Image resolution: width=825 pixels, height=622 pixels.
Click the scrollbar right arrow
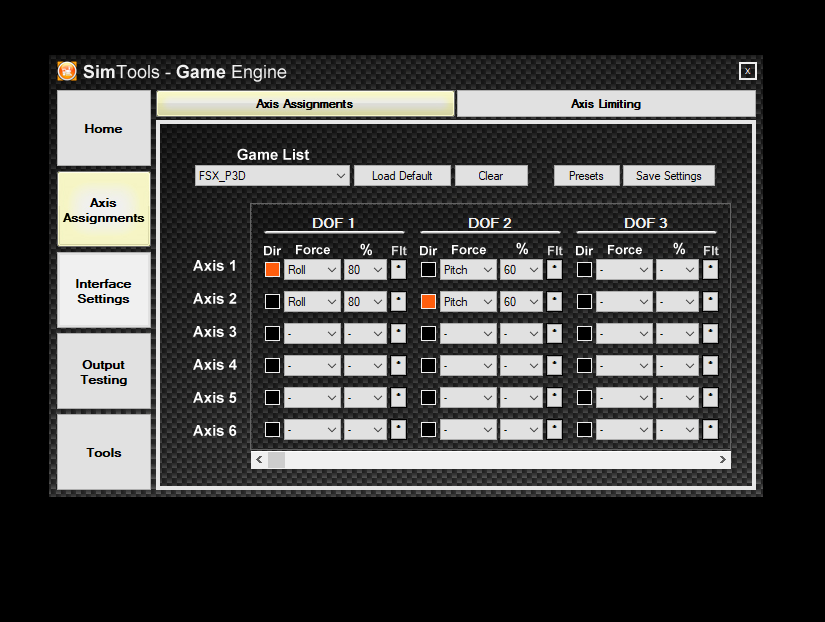(x=722, y=459)
